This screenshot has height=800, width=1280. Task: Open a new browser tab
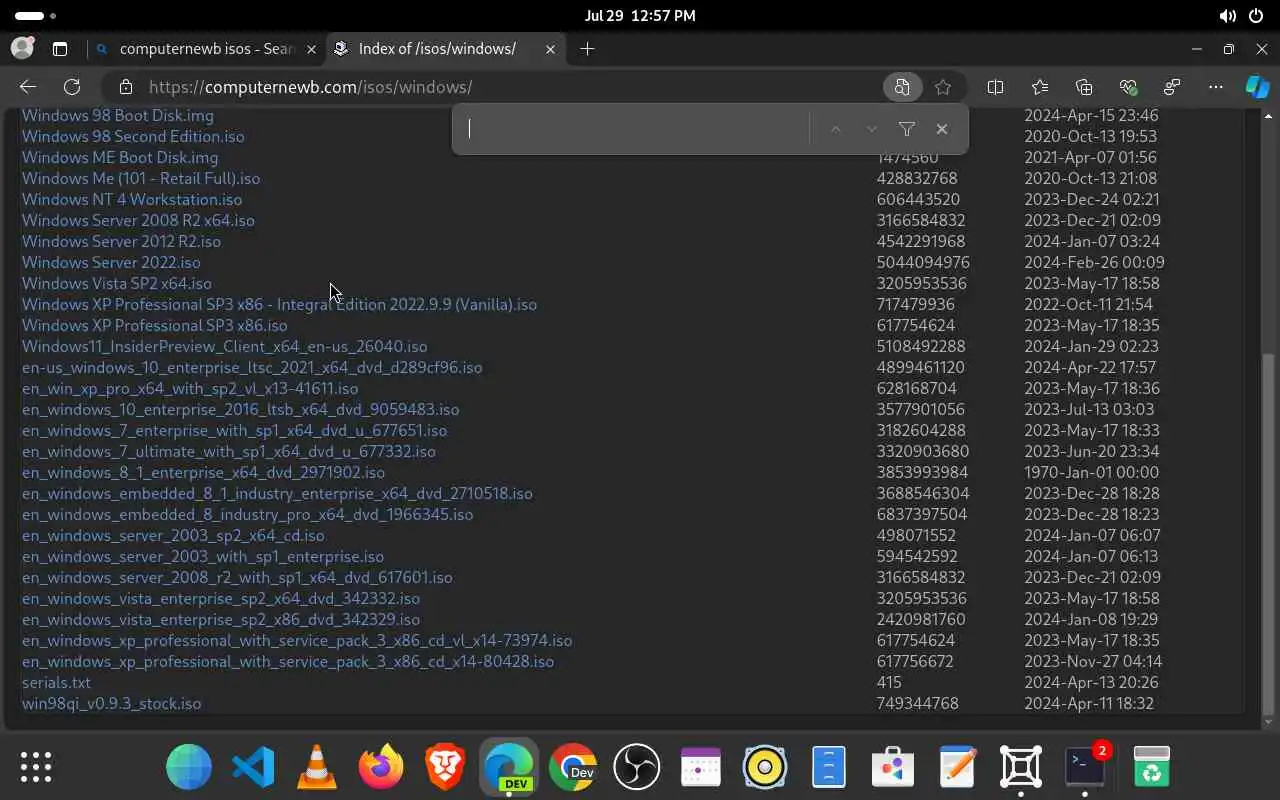(587, 48)
